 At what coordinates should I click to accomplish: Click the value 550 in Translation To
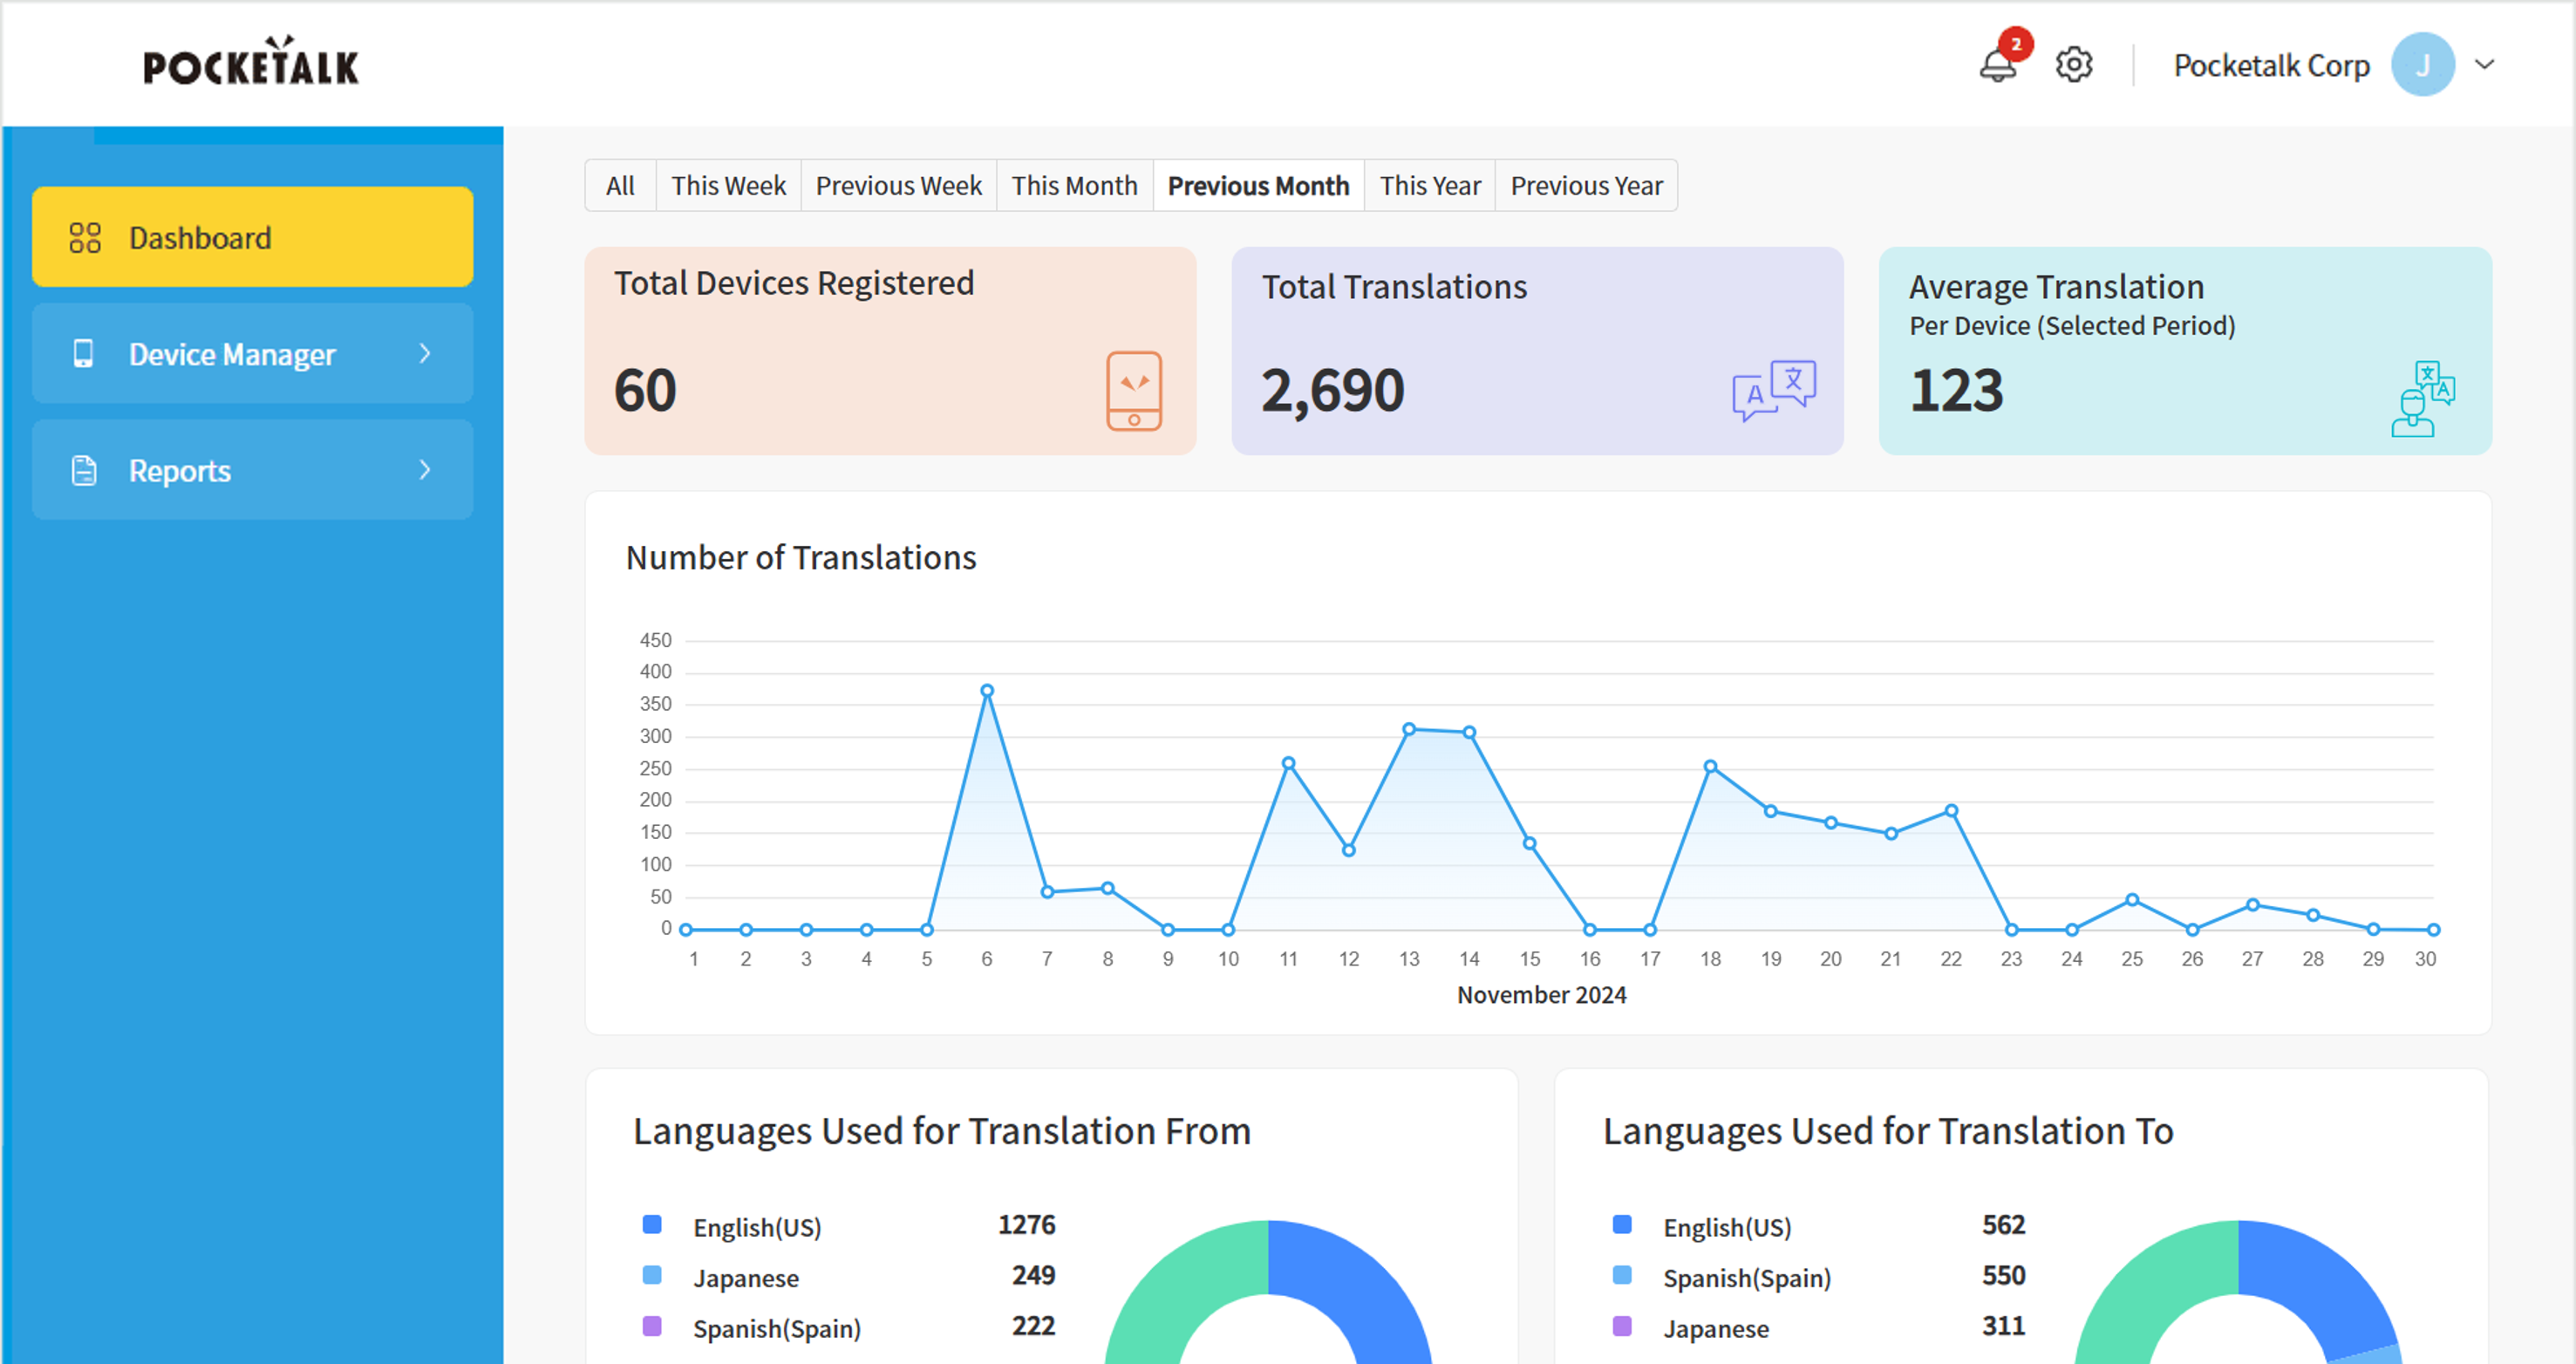2003,1275
